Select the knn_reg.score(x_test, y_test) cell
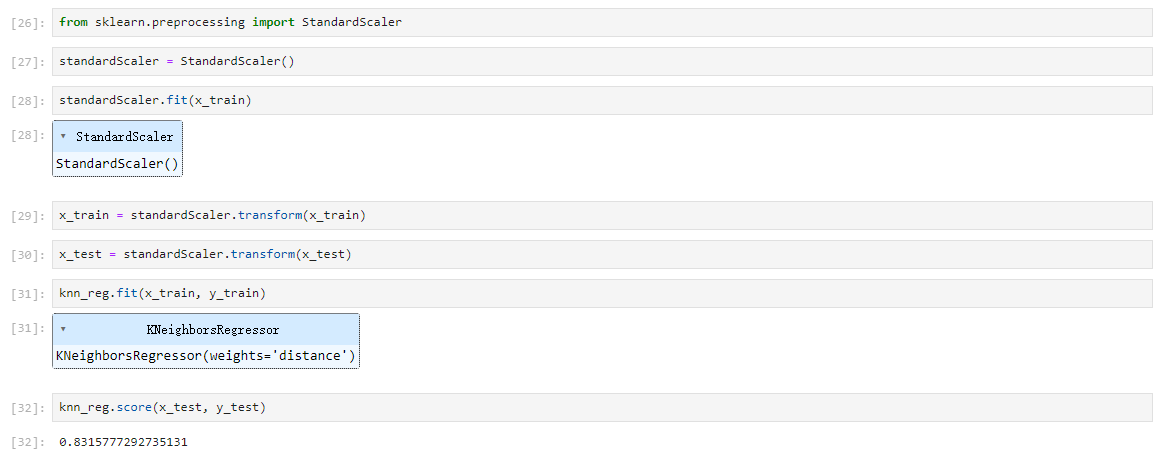Image resolution: width=1162 pixels, height=454 pixels. point(602,407)
